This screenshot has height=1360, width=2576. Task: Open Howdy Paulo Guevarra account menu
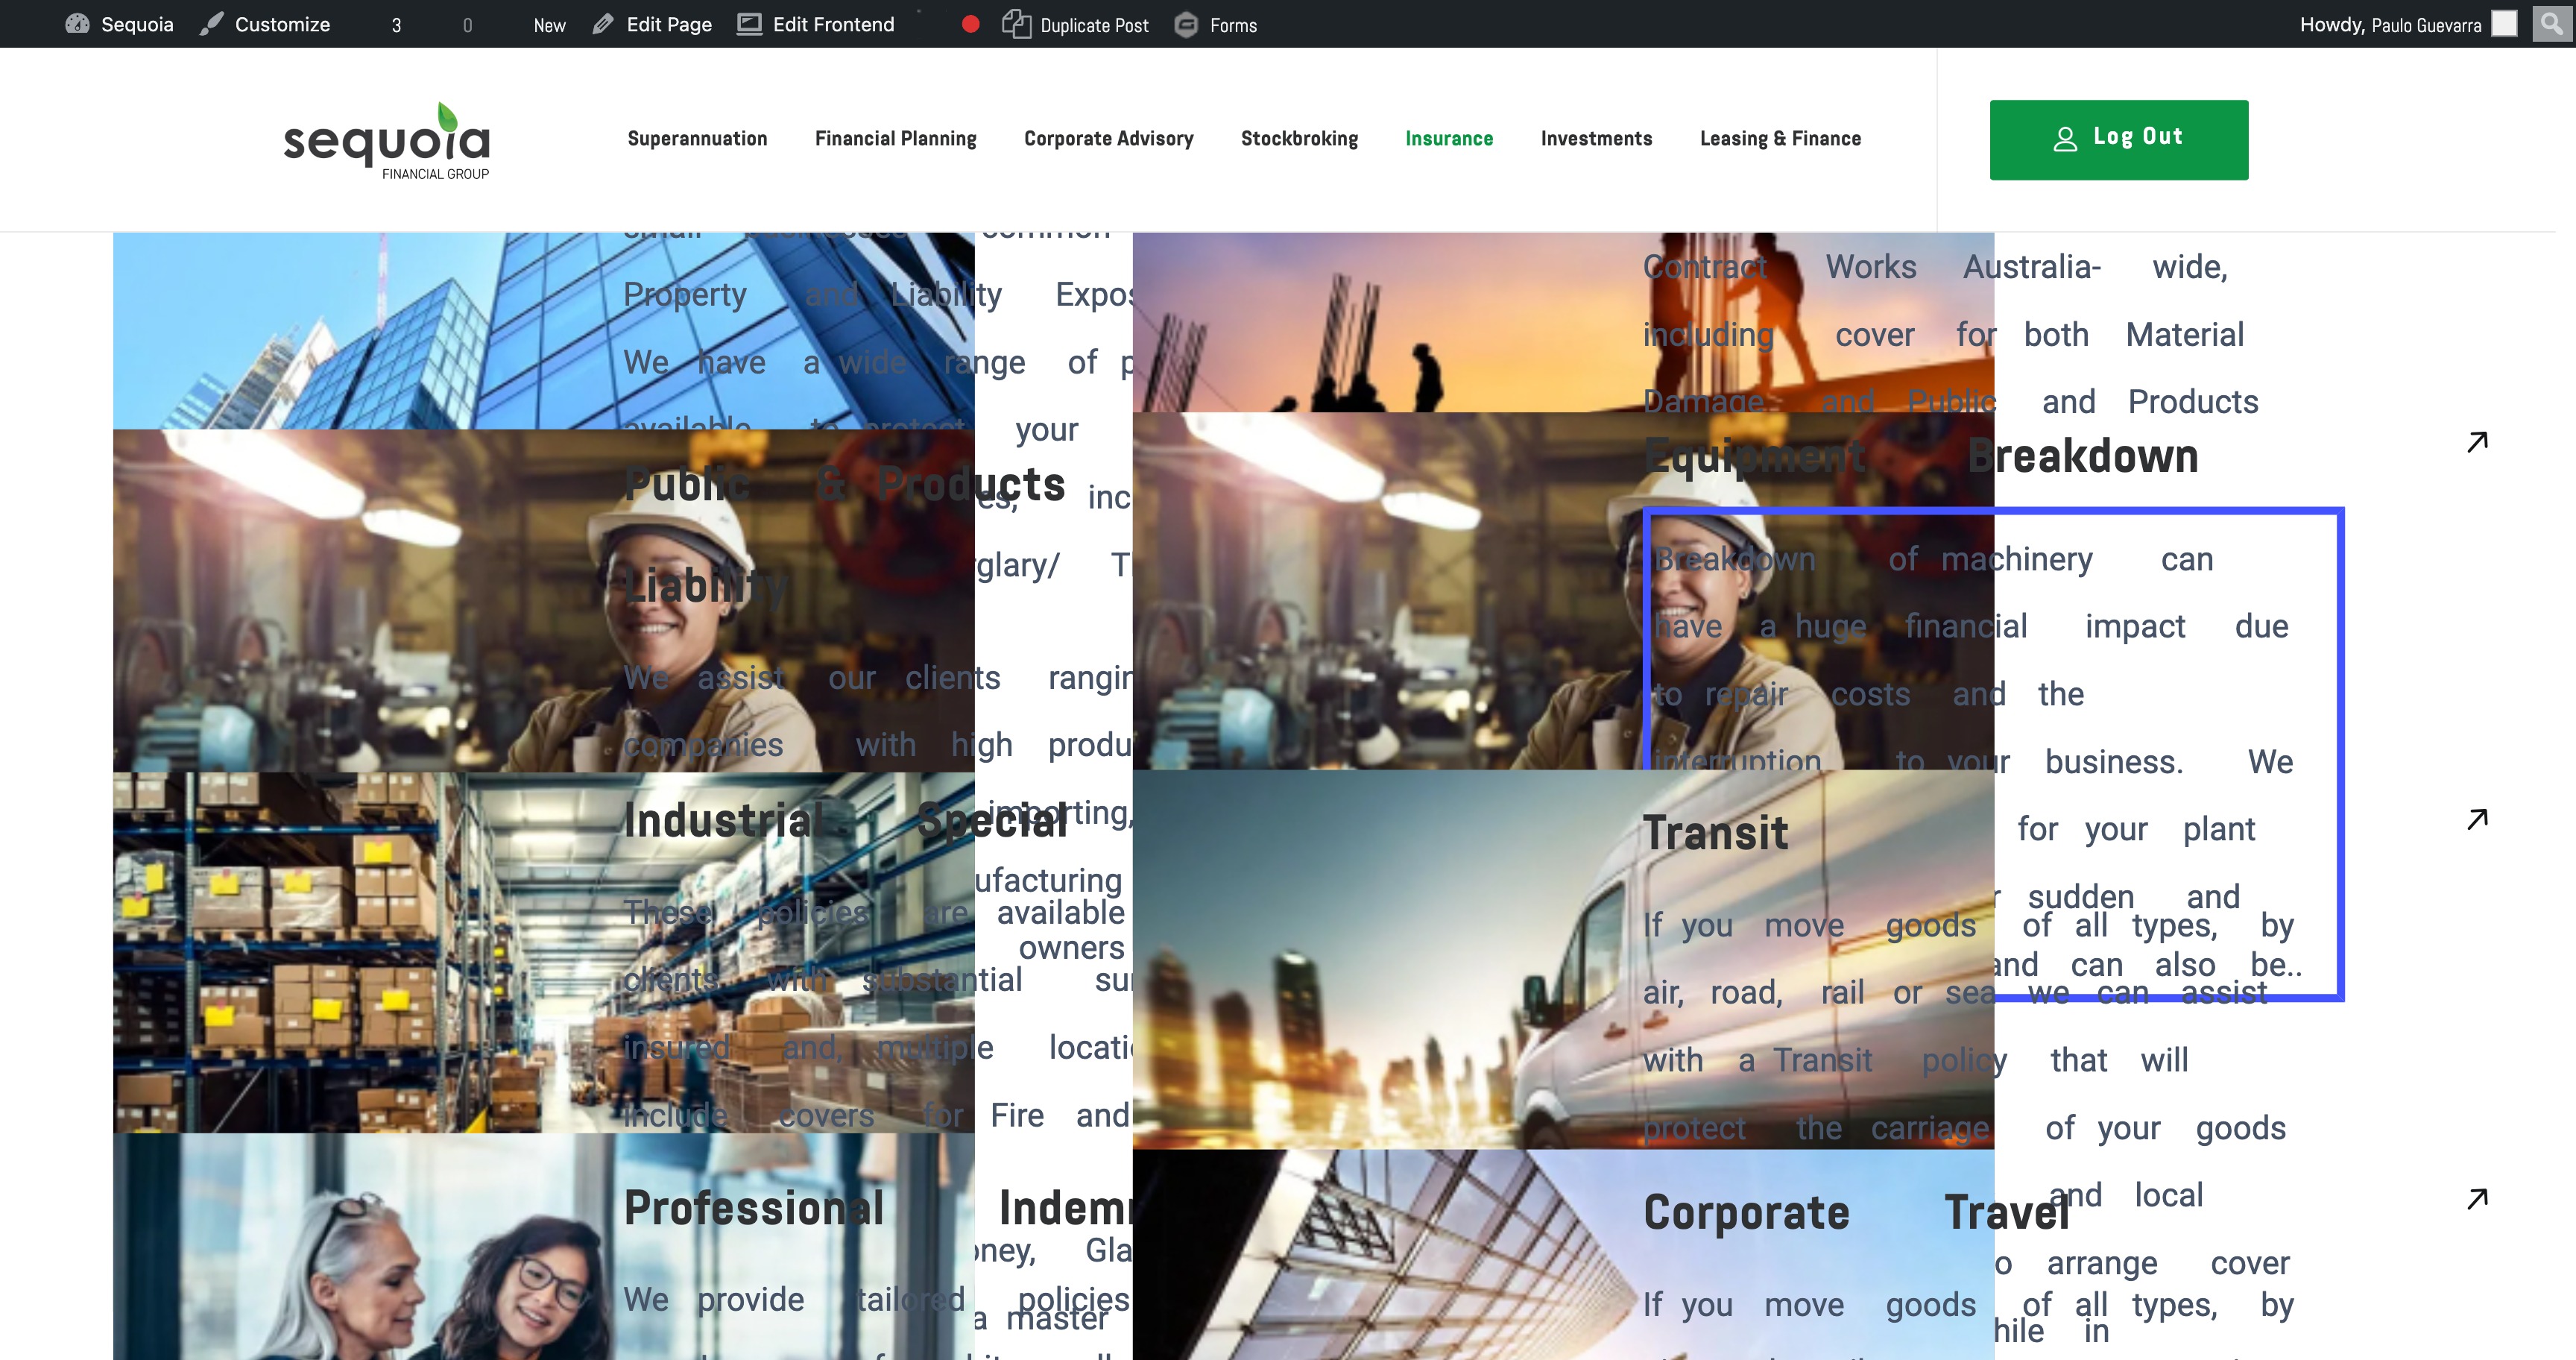pyautogui.click(x=2390, y=25)
